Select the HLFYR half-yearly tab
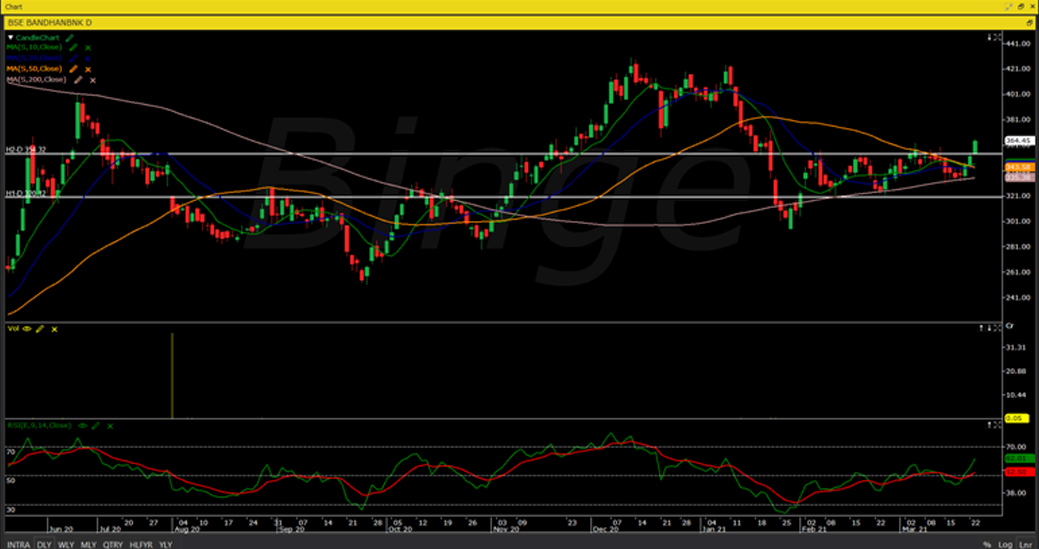Screen dimensions: 1039x549 pos(141,544)
